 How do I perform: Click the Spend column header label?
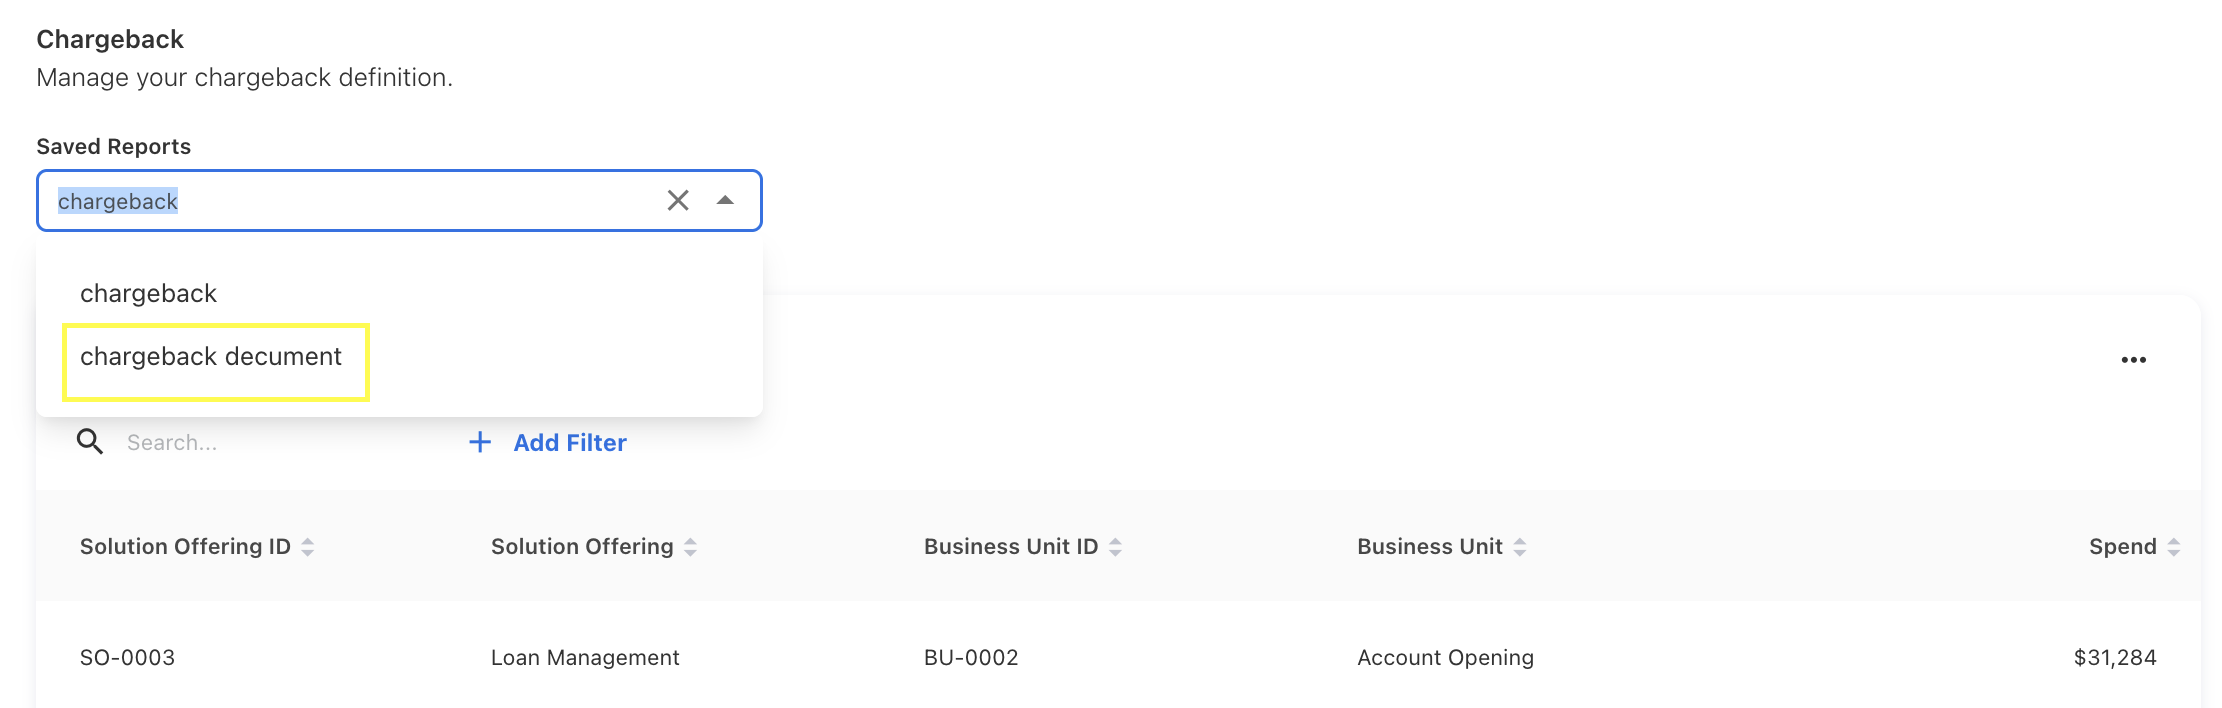pos(2122,547)
